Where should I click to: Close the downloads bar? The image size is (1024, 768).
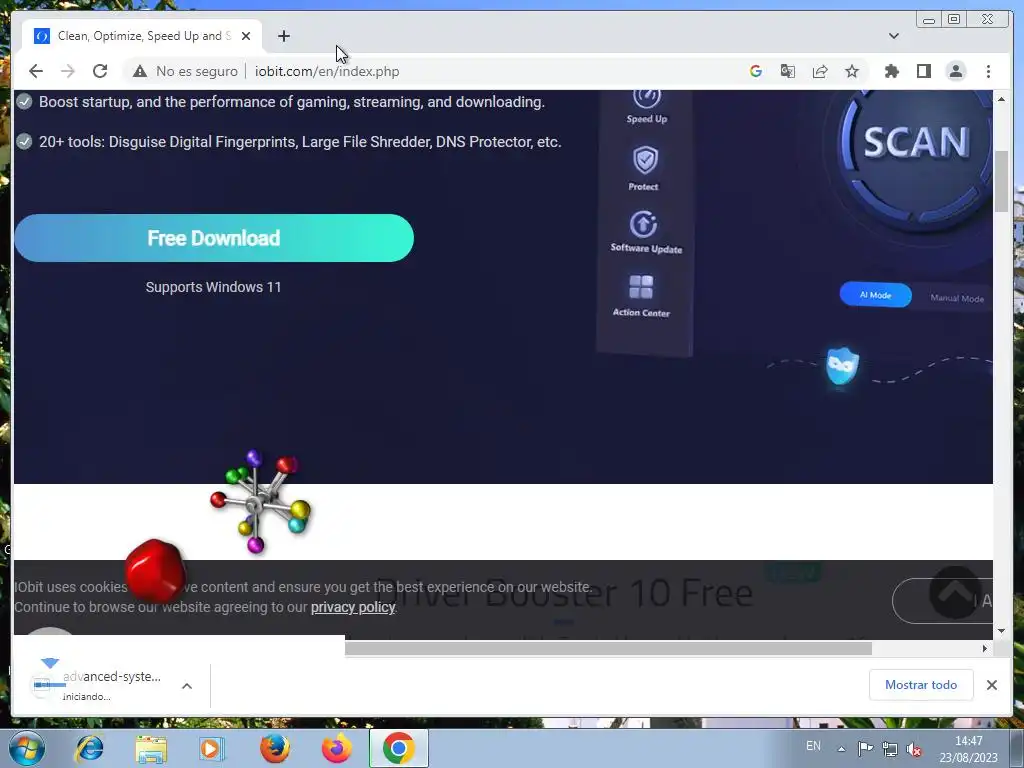[x=991, y=684]
